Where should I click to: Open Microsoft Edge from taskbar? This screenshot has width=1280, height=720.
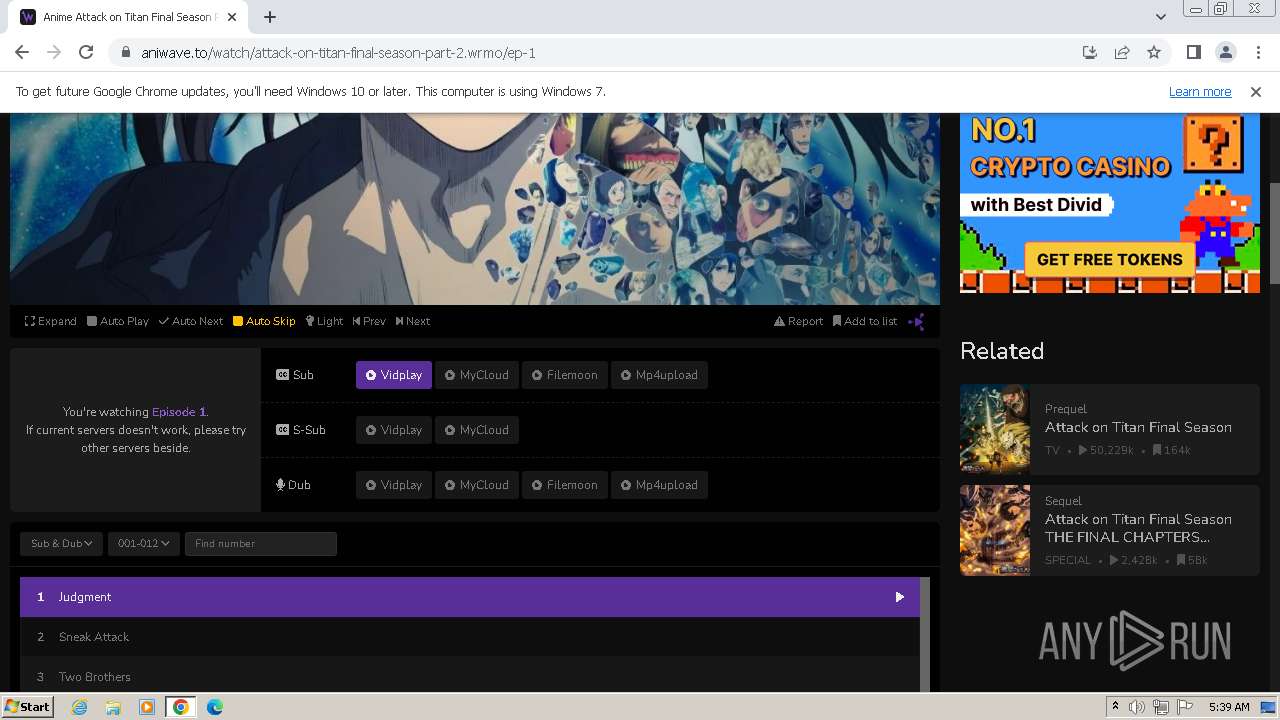coord(215,707)
